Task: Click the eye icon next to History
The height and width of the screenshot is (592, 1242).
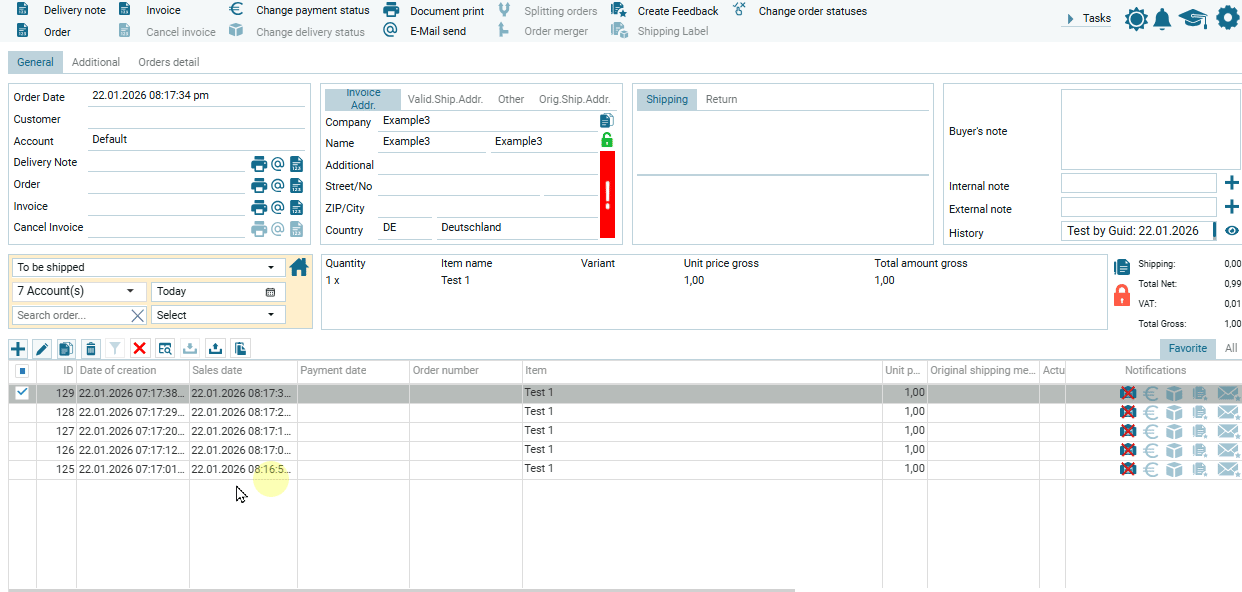Action: point(1232,231)
